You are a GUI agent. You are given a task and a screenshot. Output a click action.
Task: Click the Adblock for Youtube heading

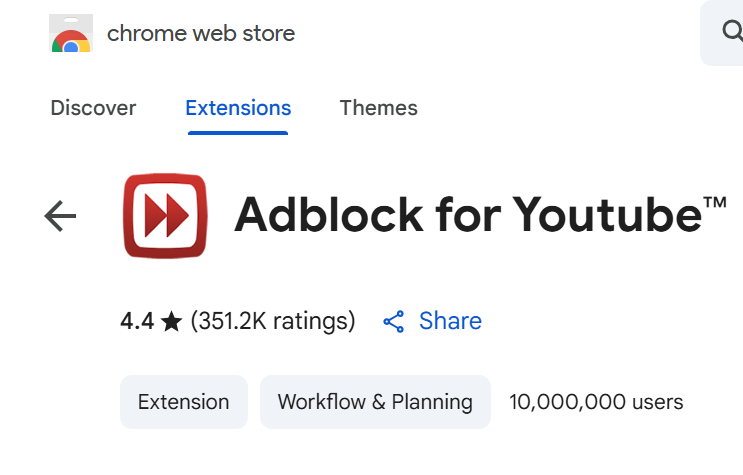tap(467, 215)
